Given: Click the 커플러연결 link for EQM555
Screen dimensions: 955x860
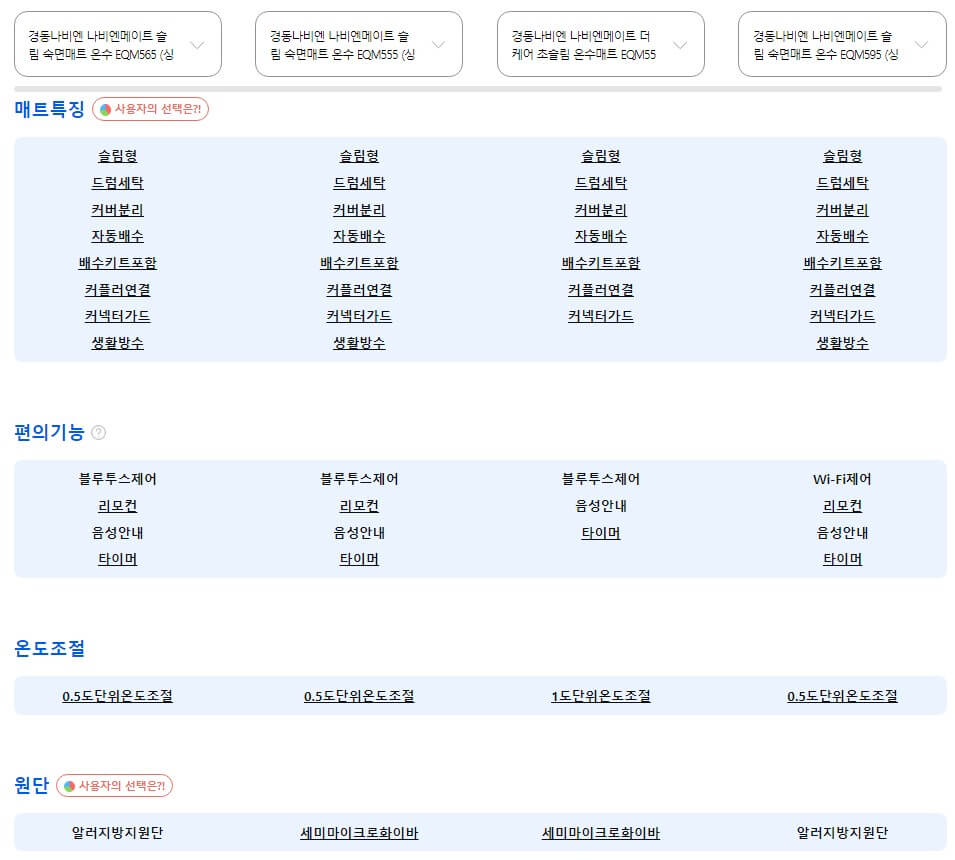Looking at the screenshot, I should pyautogui.click(x=358, y=290).
